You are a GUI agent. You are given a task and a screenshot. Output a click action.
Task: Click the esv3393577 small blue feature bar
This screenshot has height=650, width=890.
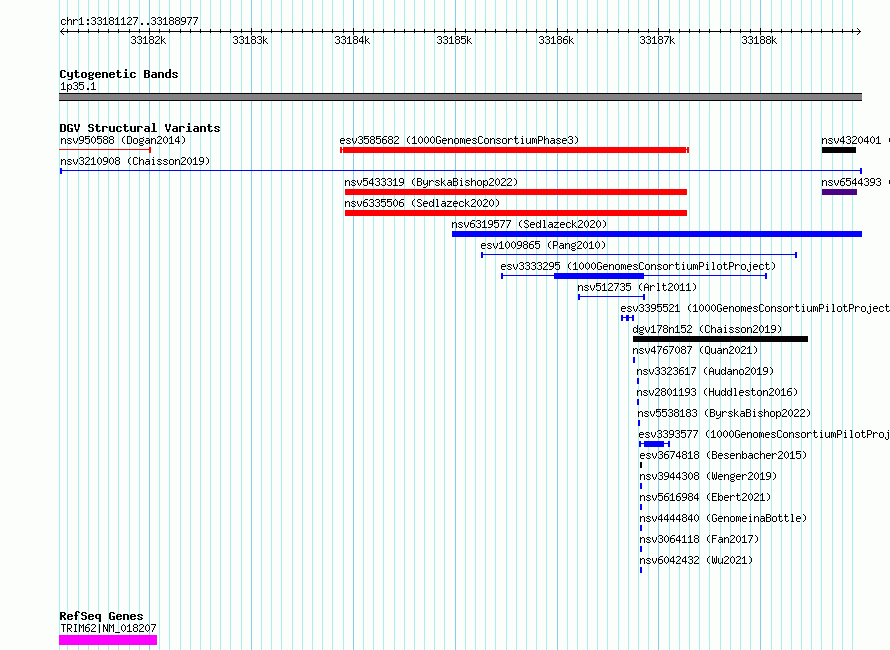click(654, 444)
